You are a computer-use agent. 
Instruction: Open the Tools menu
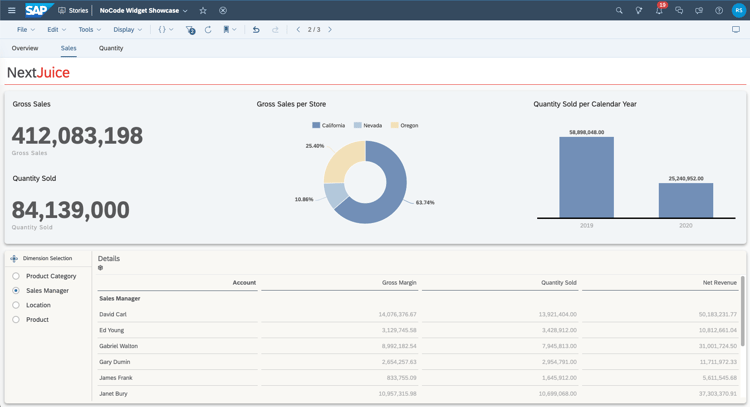click(x=89, y=29)
